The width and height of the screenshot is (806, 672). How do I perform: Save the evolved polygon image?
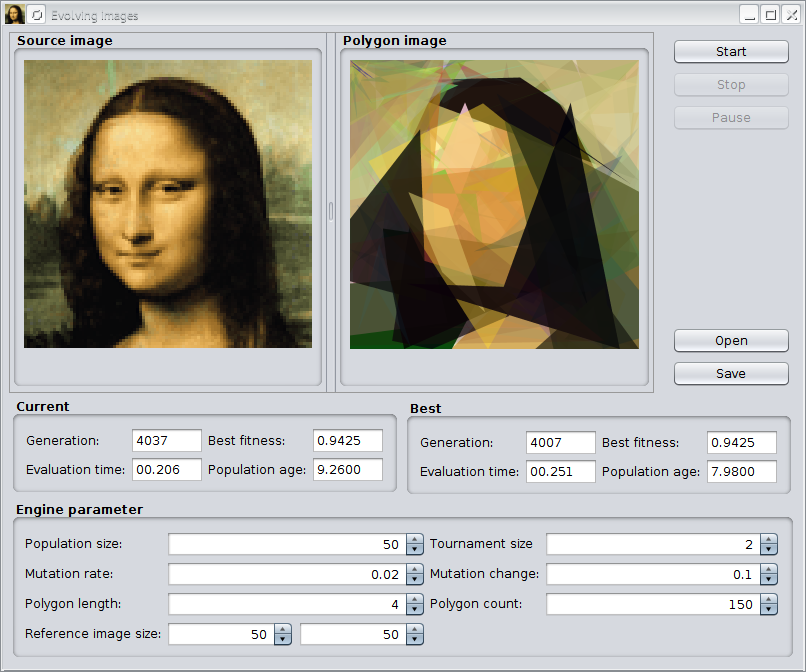(730, 373)
